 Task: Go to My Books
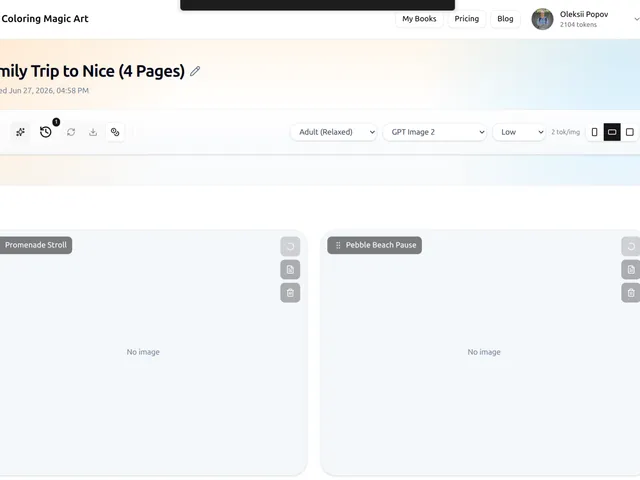tap(419, 19)
